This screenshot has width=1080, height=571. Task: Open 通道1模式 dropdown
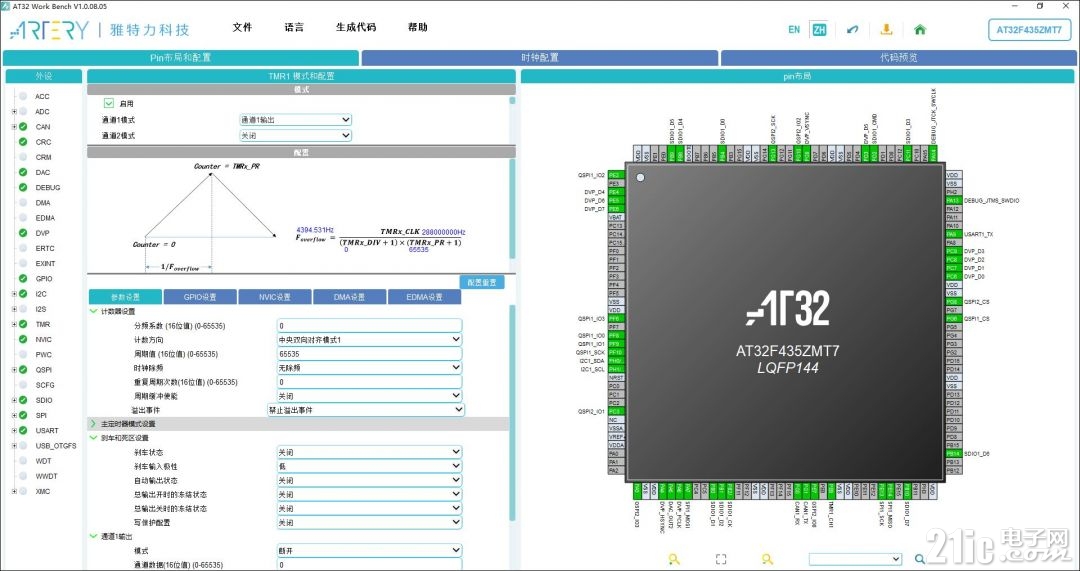[295, 120]
